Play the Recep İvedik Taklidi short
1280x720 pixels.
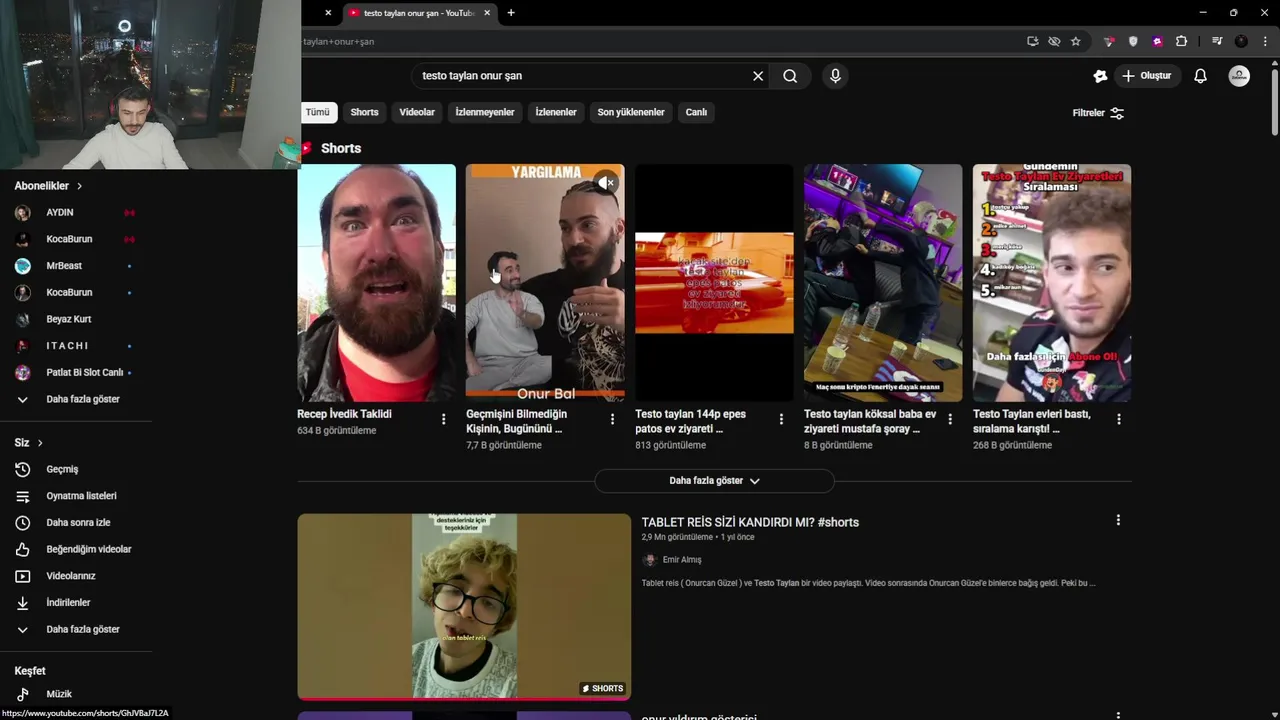pyautogui.click(x=378, y=283)
